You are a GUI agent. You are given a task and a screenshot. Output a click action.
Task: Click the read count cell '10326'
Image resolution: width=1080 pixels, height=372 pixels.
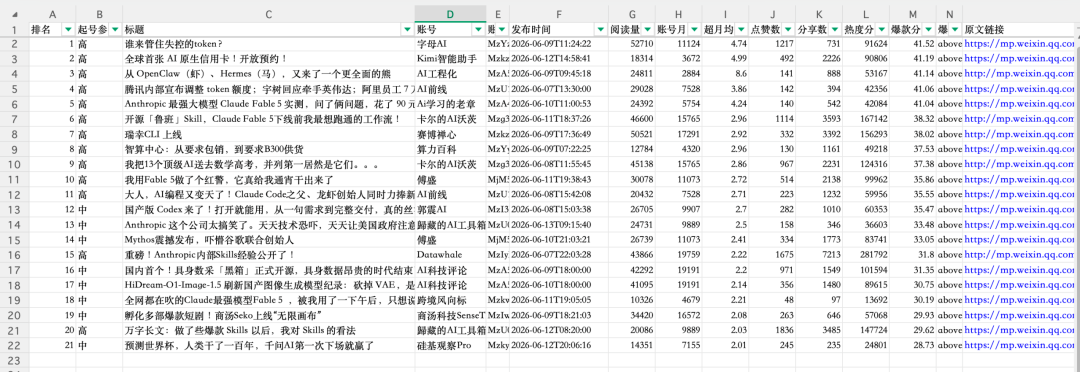pos(632,300)
